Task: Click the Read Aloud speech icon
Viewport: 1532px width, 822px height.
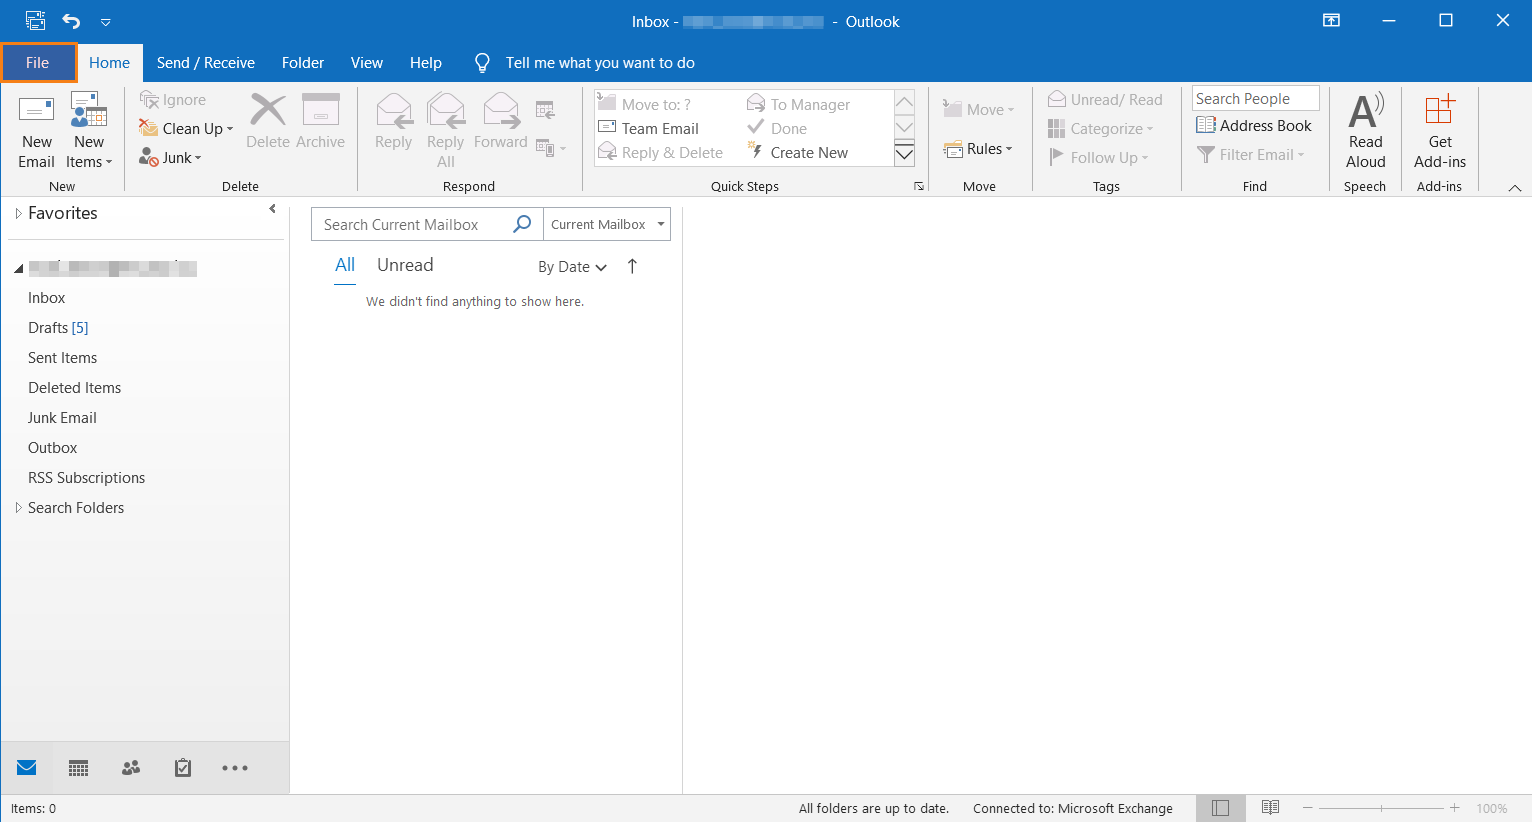Action: (x=1365, y=130)
